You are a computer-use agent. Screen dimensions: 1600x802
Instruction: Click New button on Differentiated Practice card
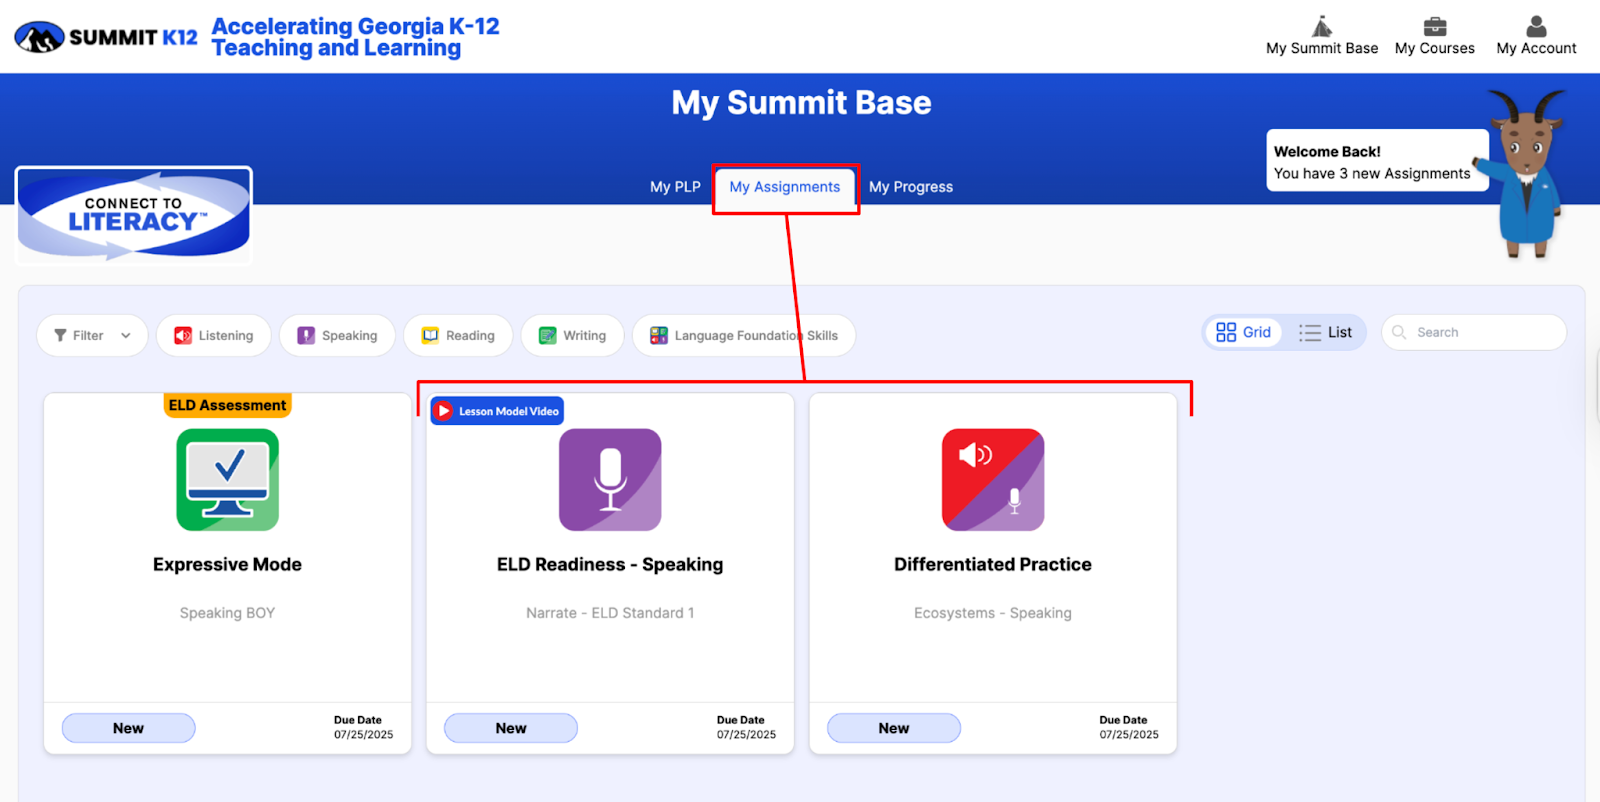coord(894,728)
